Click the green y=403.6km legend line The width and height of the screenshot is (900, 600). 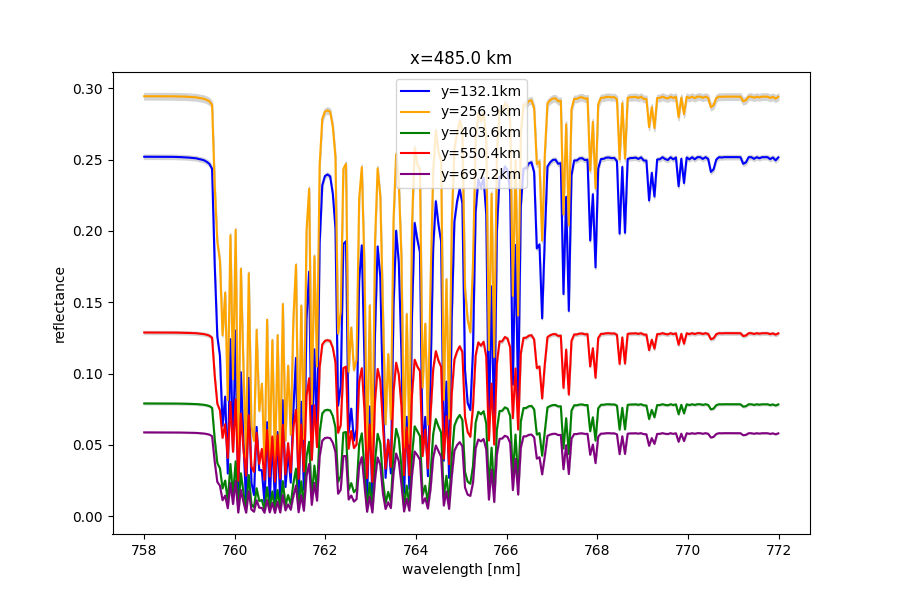click(414, 133)
